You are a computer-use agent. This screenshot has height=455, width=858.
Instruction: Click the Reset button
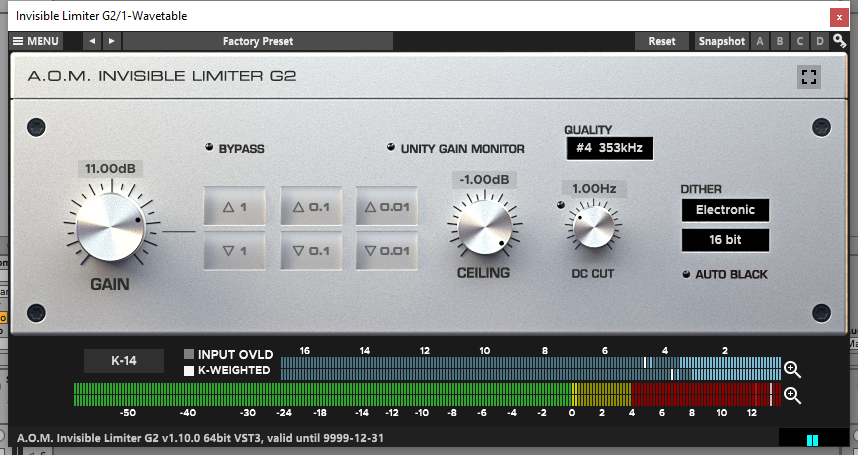662,41
